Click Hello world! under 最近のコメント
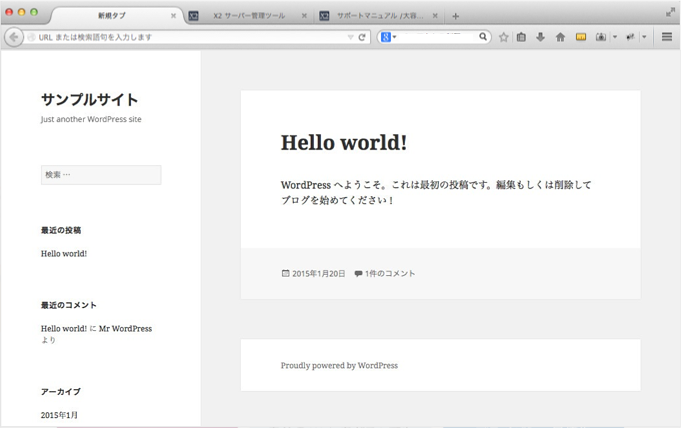 (x=64, y=328)
